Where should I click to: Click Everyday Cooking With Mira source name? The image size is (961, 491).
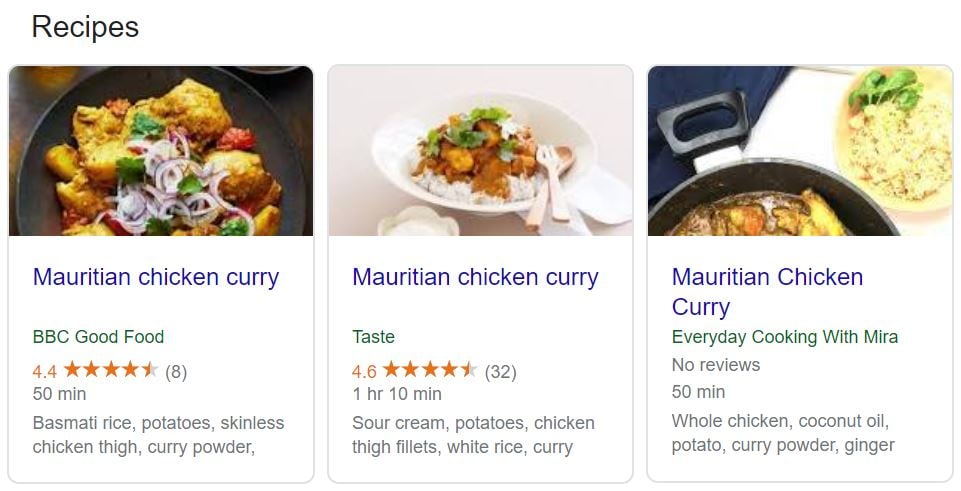click(x=785, y=337)
